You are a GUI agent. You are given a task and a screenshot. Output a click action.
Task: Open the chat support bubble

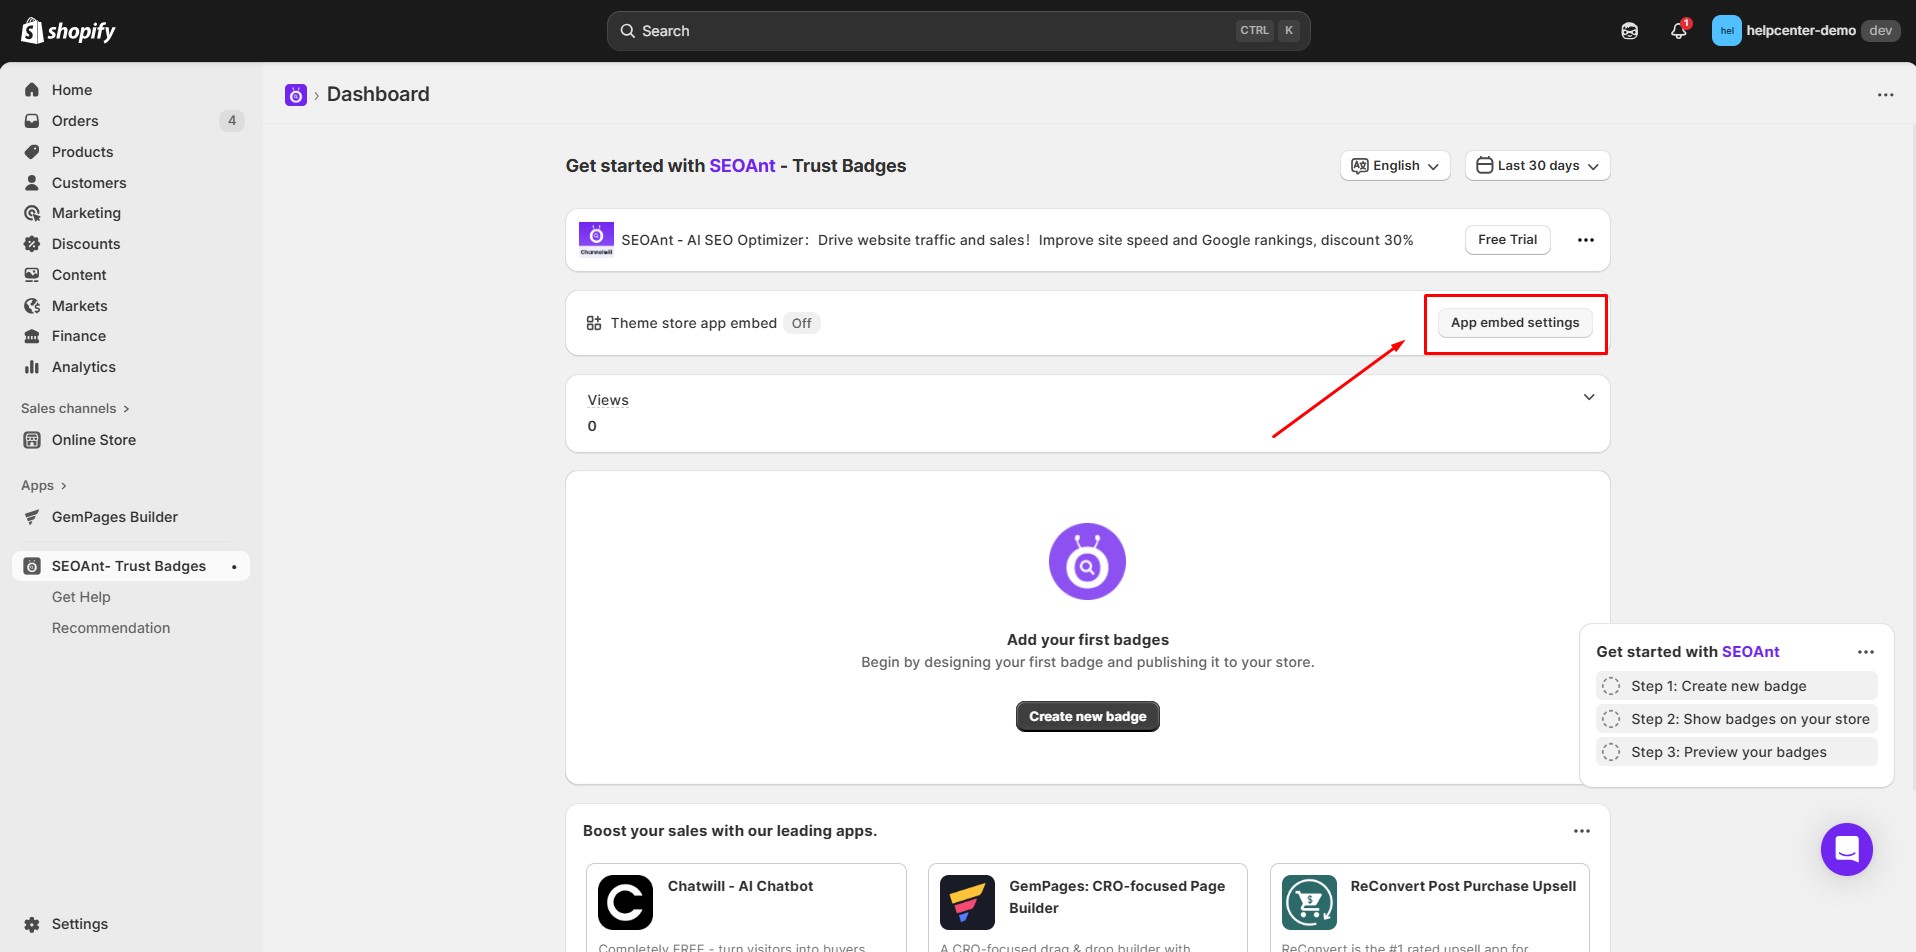coord(1846,849)
